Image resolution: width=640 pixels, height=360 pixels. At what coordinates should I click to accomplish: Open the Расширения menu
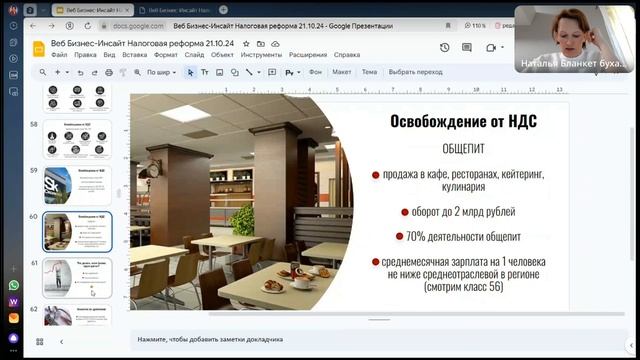point(308,55)
